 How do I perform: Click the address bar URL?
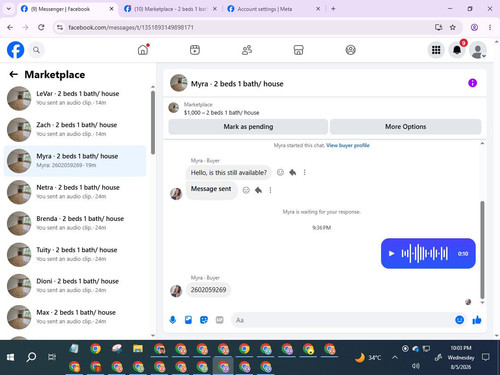[x=131, y=27]
